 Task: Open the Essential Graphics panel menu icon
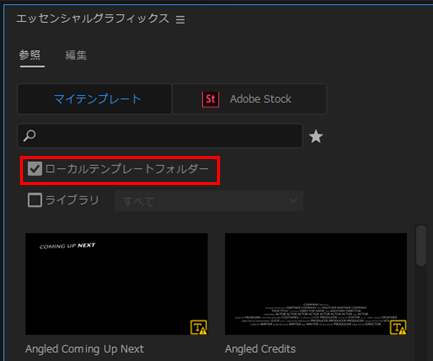180,20
